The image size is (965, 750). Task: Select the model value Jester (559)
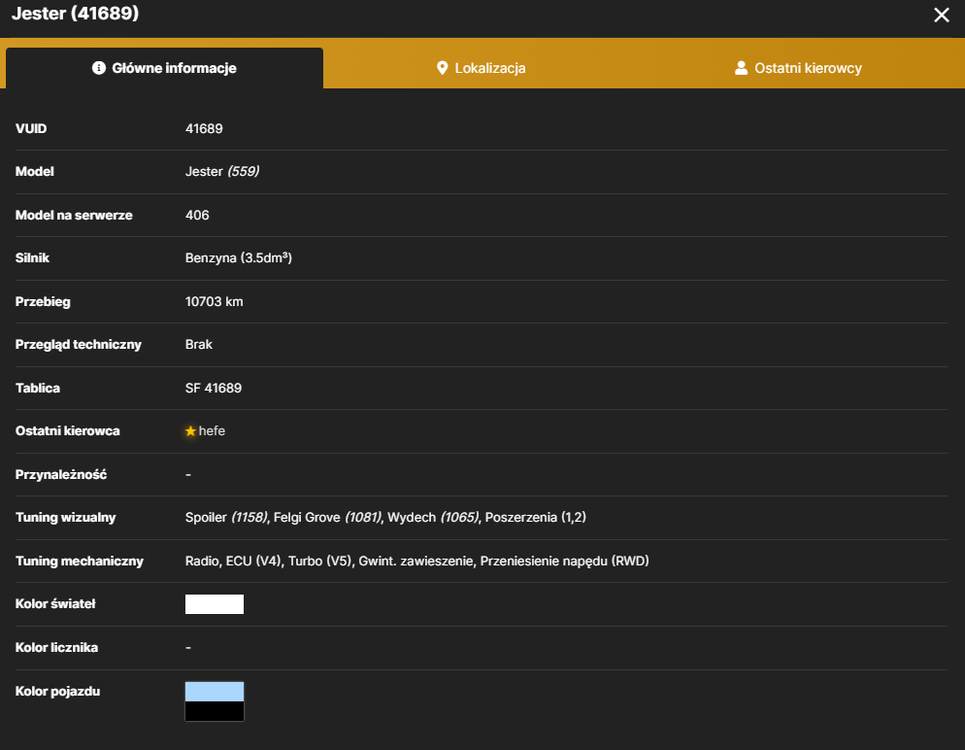222,172
